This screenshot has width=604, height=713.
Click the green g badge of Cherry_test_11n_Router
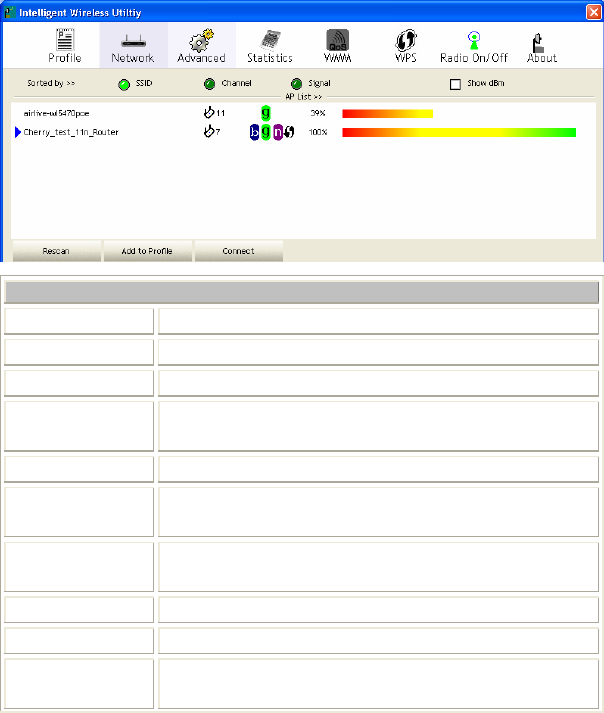pos(266,132)
